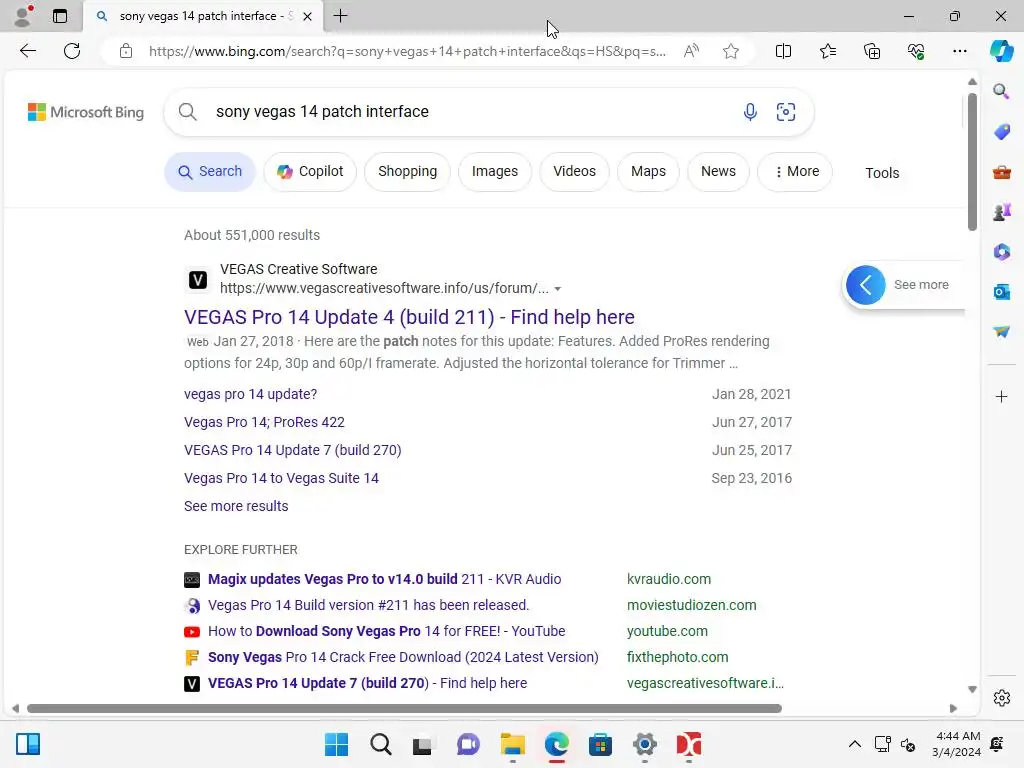Close the sony vegas search tab

(308, 16)
